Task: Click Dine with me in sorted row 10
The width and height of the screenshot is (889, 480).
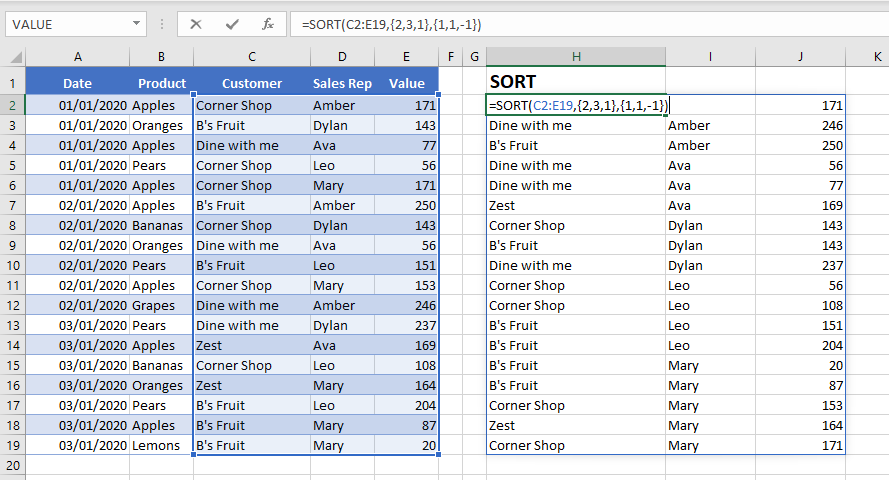Action: coord(576,265)
